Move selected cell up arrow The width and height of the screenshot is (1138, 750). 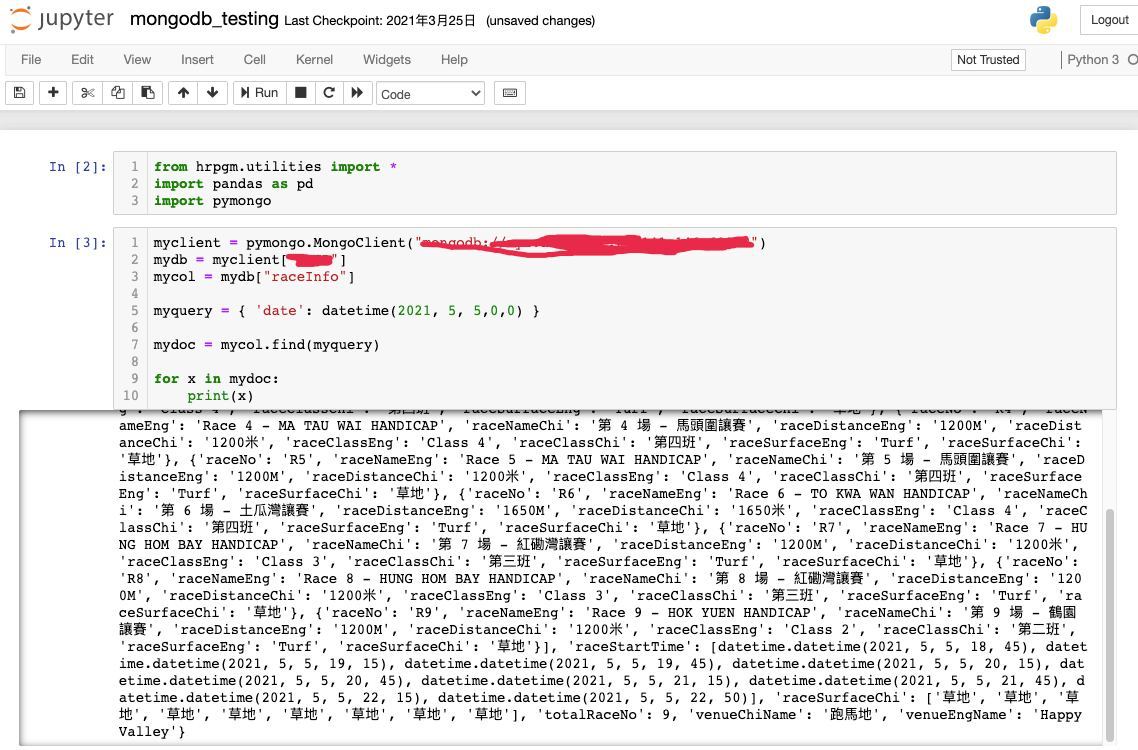183,93
